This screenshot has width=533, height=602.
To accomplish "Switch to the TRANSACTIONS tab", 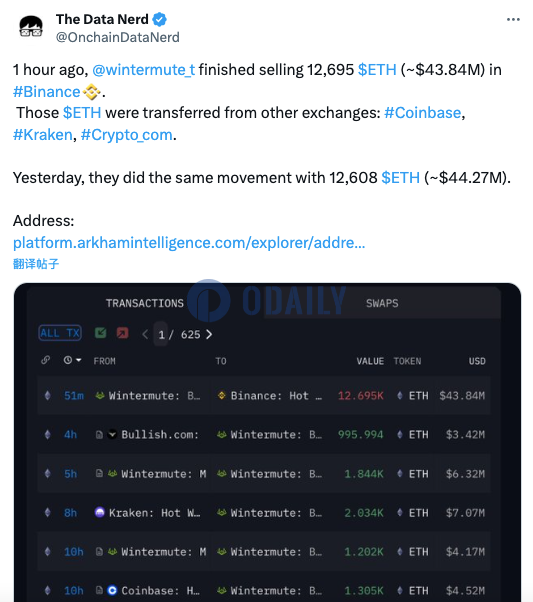I will tap(145, 303).
